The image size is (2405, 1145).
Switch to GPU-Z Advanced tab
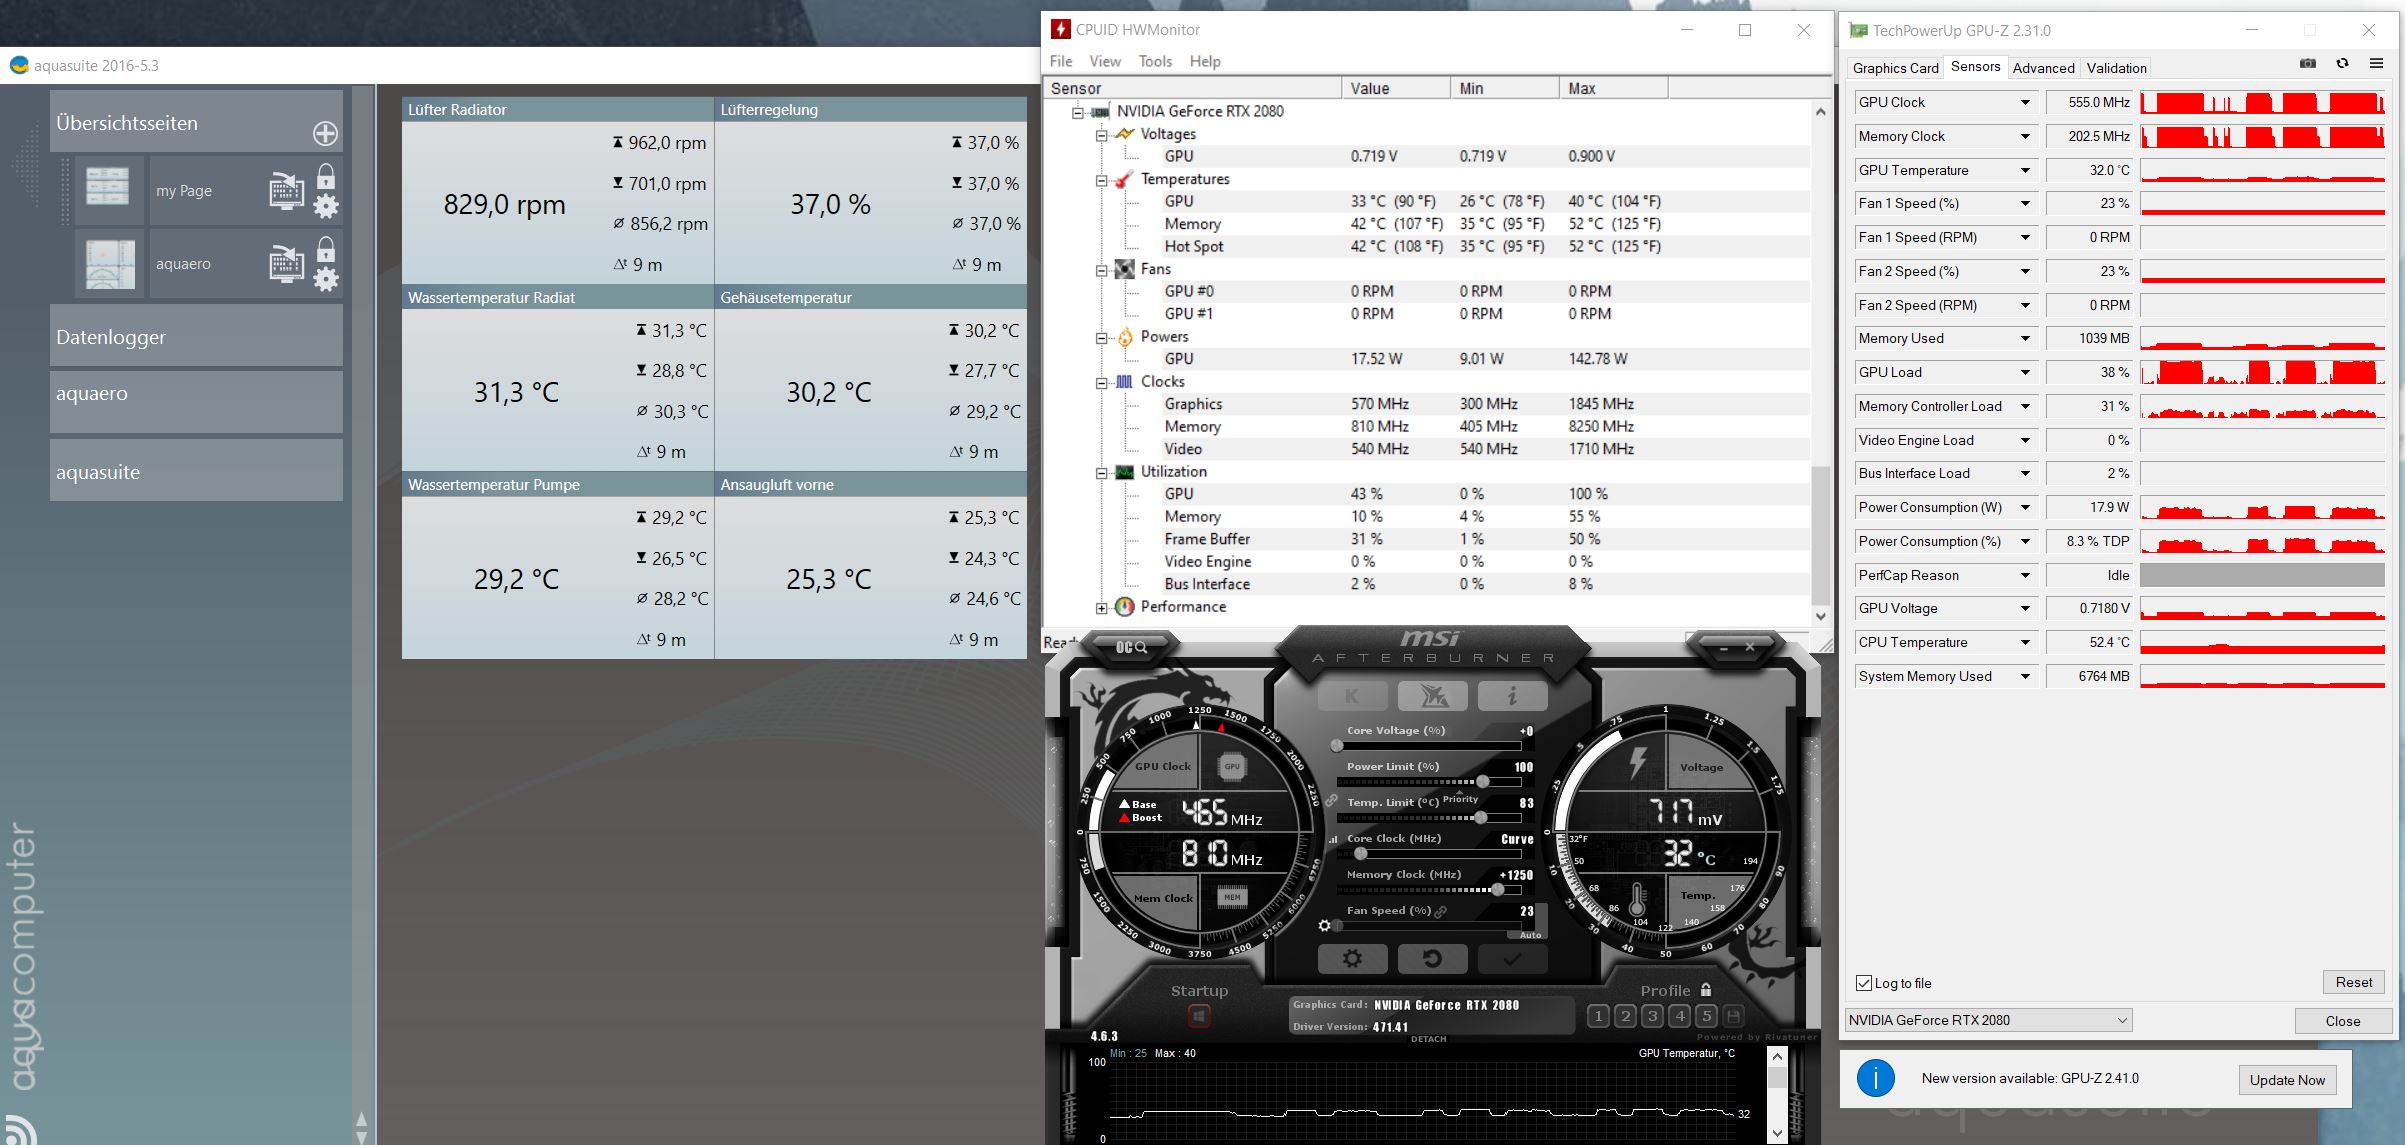pos(2043,68)
